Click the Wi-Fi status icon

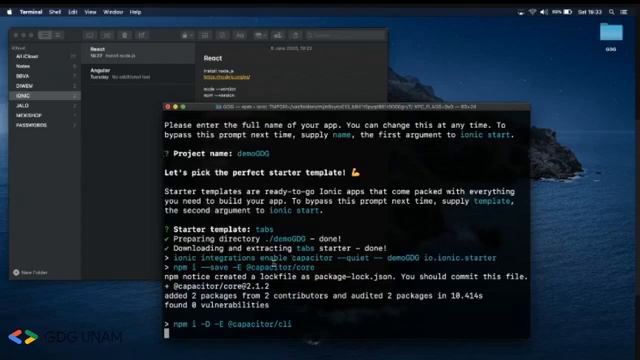pos(532,12)
